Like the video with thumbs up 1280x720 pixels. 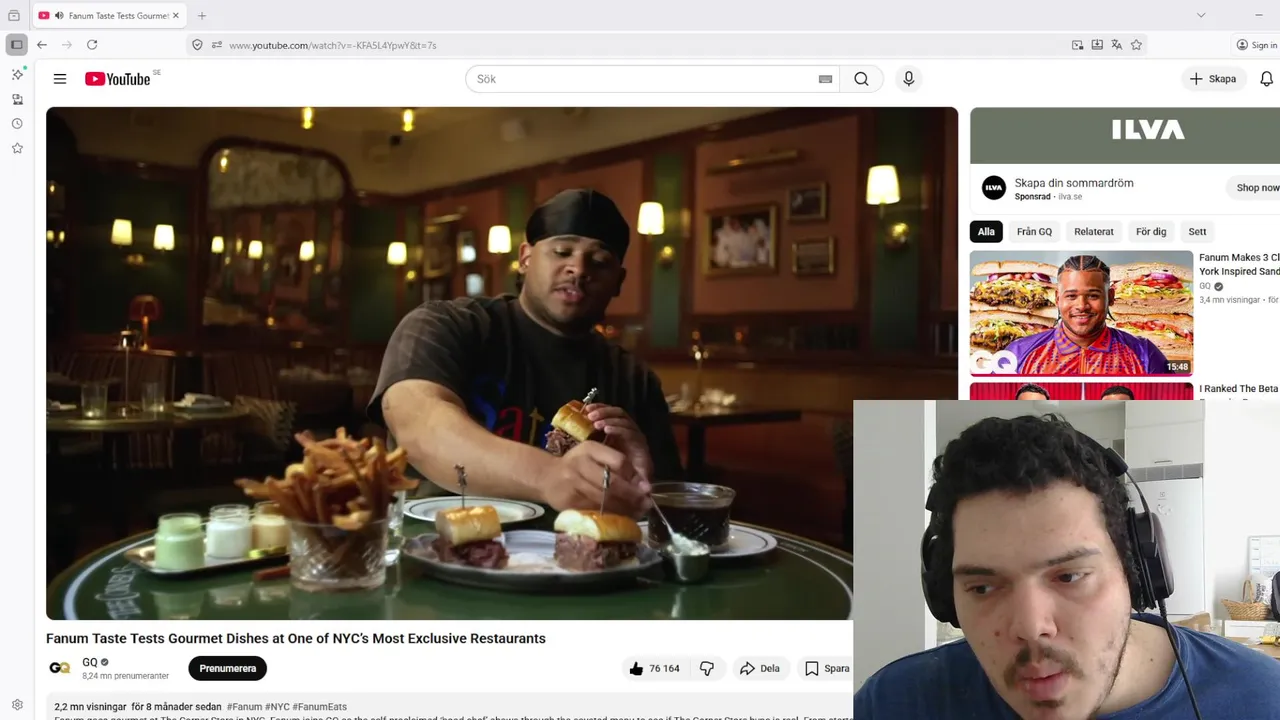tap(636, 668)
